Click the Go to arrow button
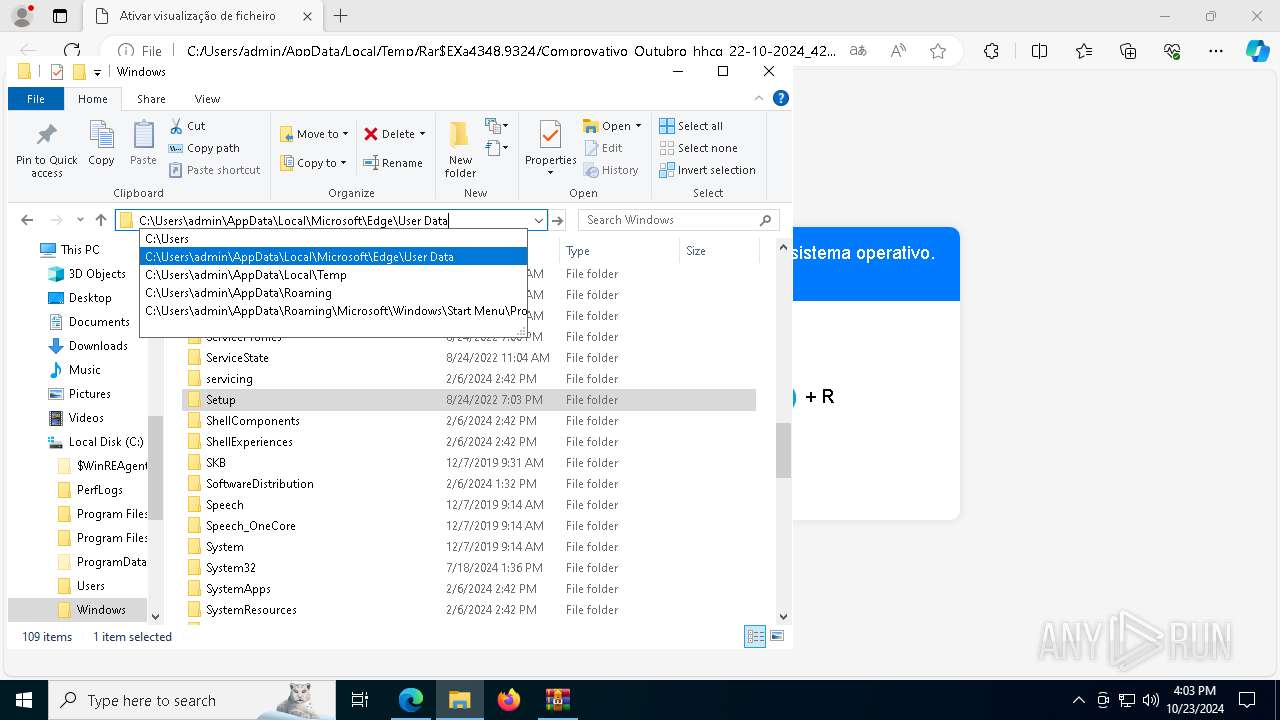The height and width of the screenshot is (720, 1280). point(558,220)
